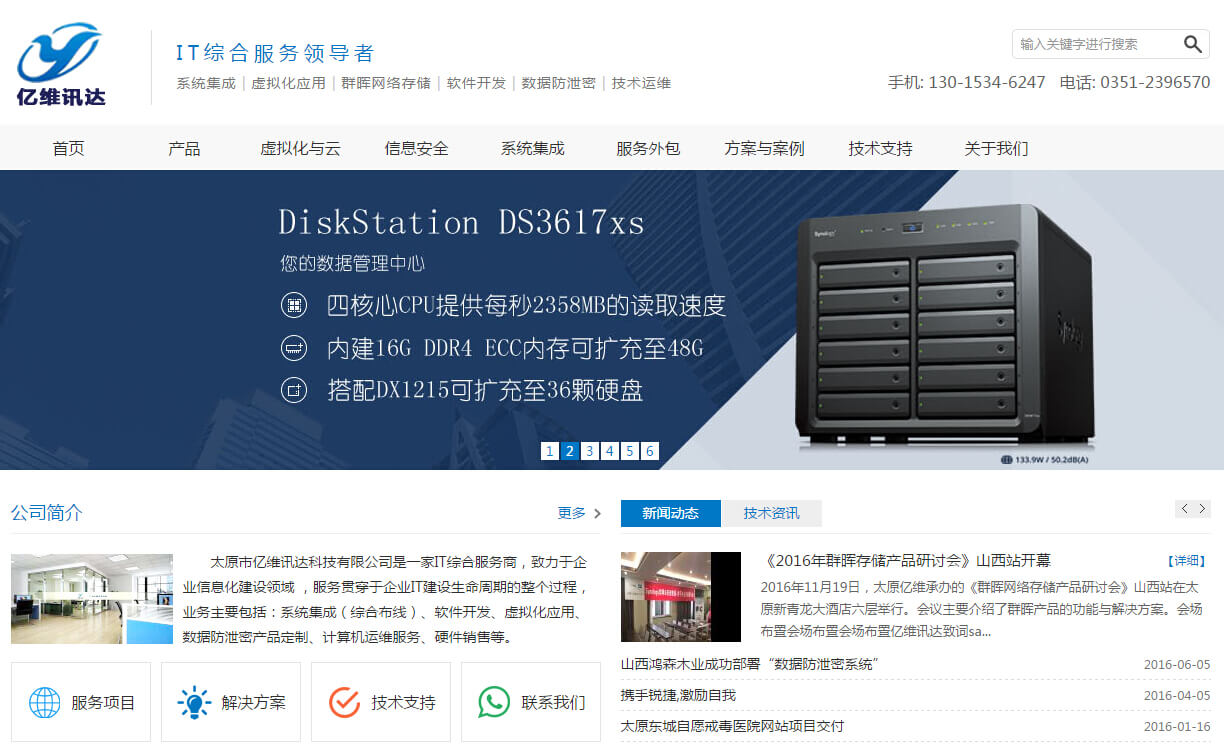Switch to banner slide 4
The image size is (1224, 755).
pyautogui.click(x=609, y=451)
